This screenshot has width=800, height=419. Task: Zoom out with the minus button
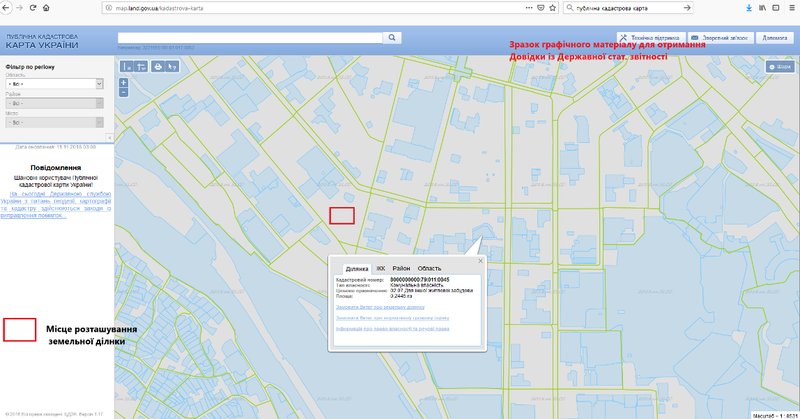[x=124, y=92]
